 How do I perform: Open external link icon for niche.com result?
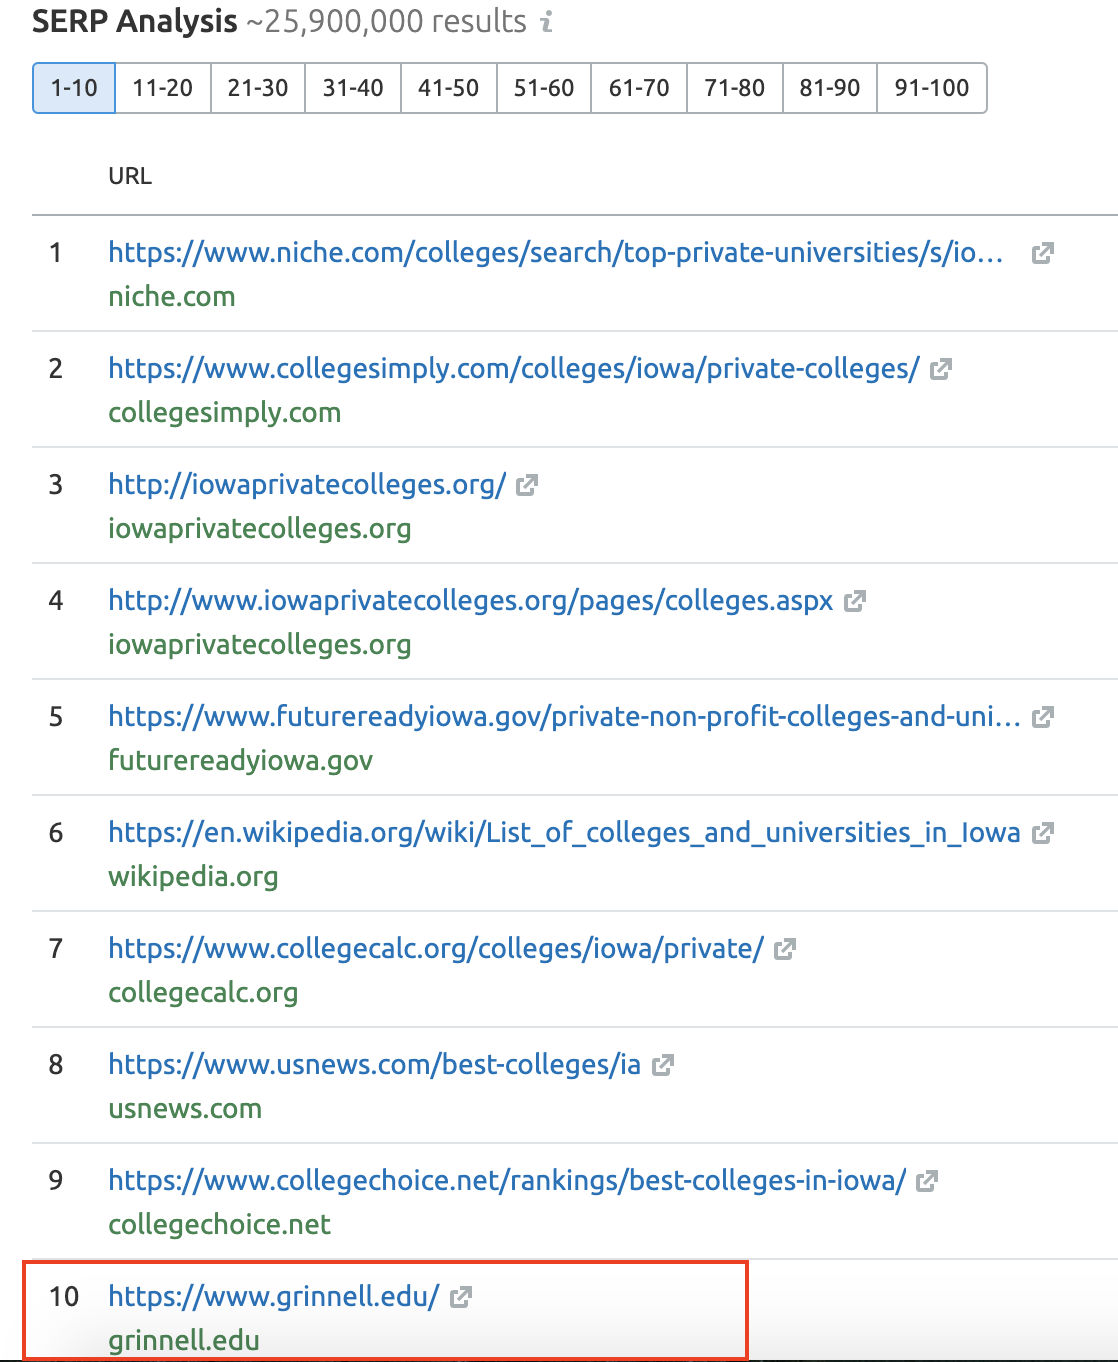[x=1042, y=253]
